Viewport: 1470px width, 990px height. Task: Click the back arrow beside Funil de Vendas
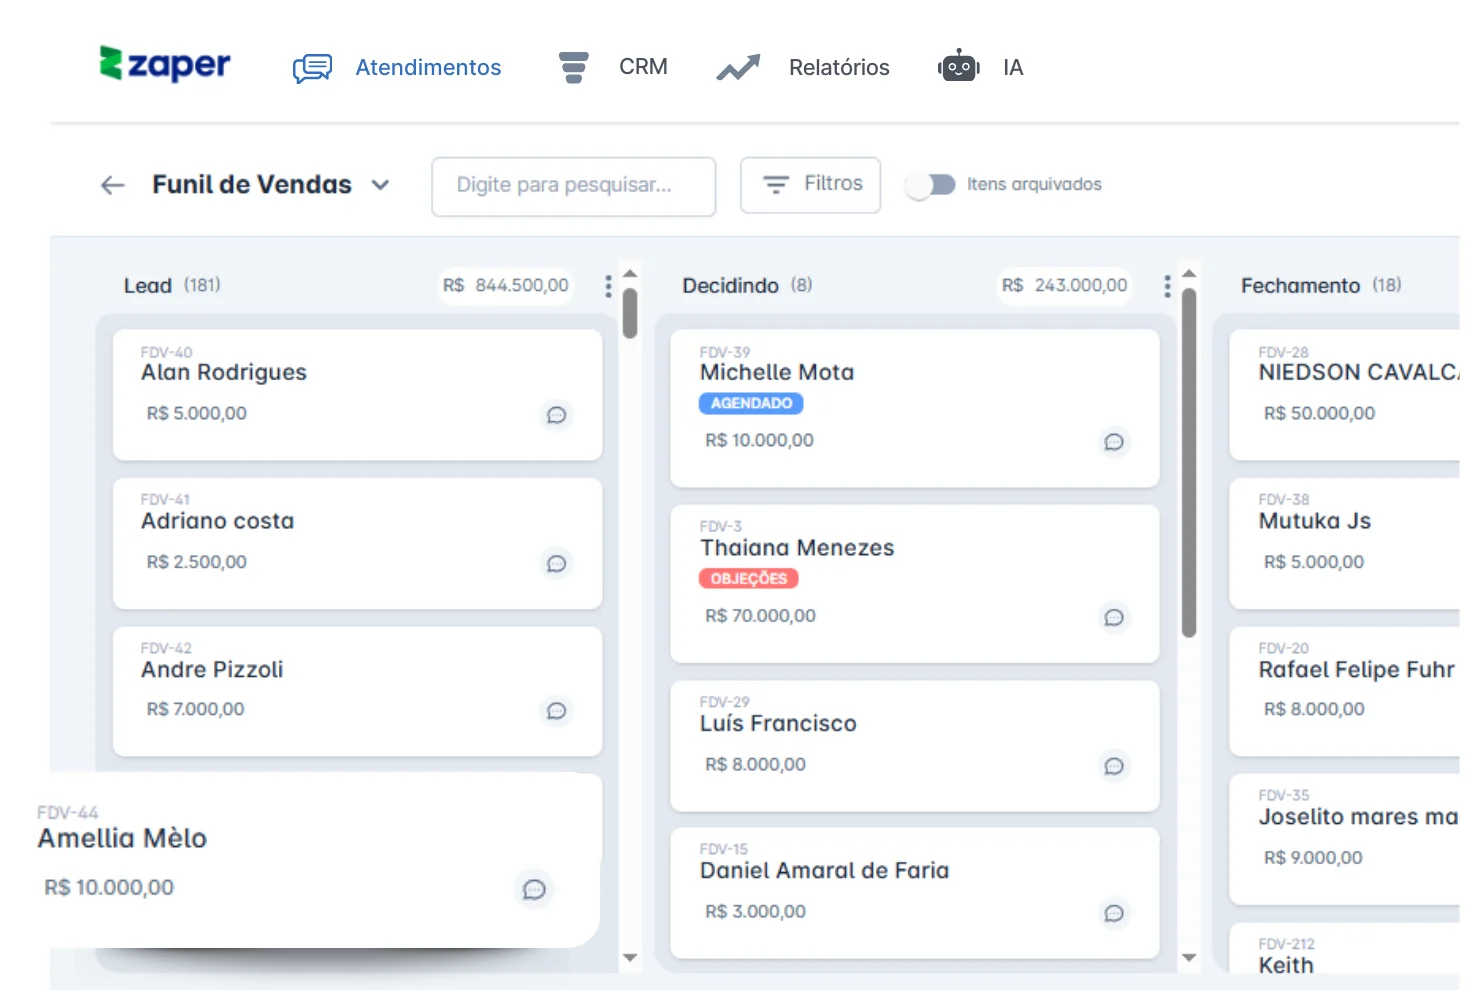113,185
